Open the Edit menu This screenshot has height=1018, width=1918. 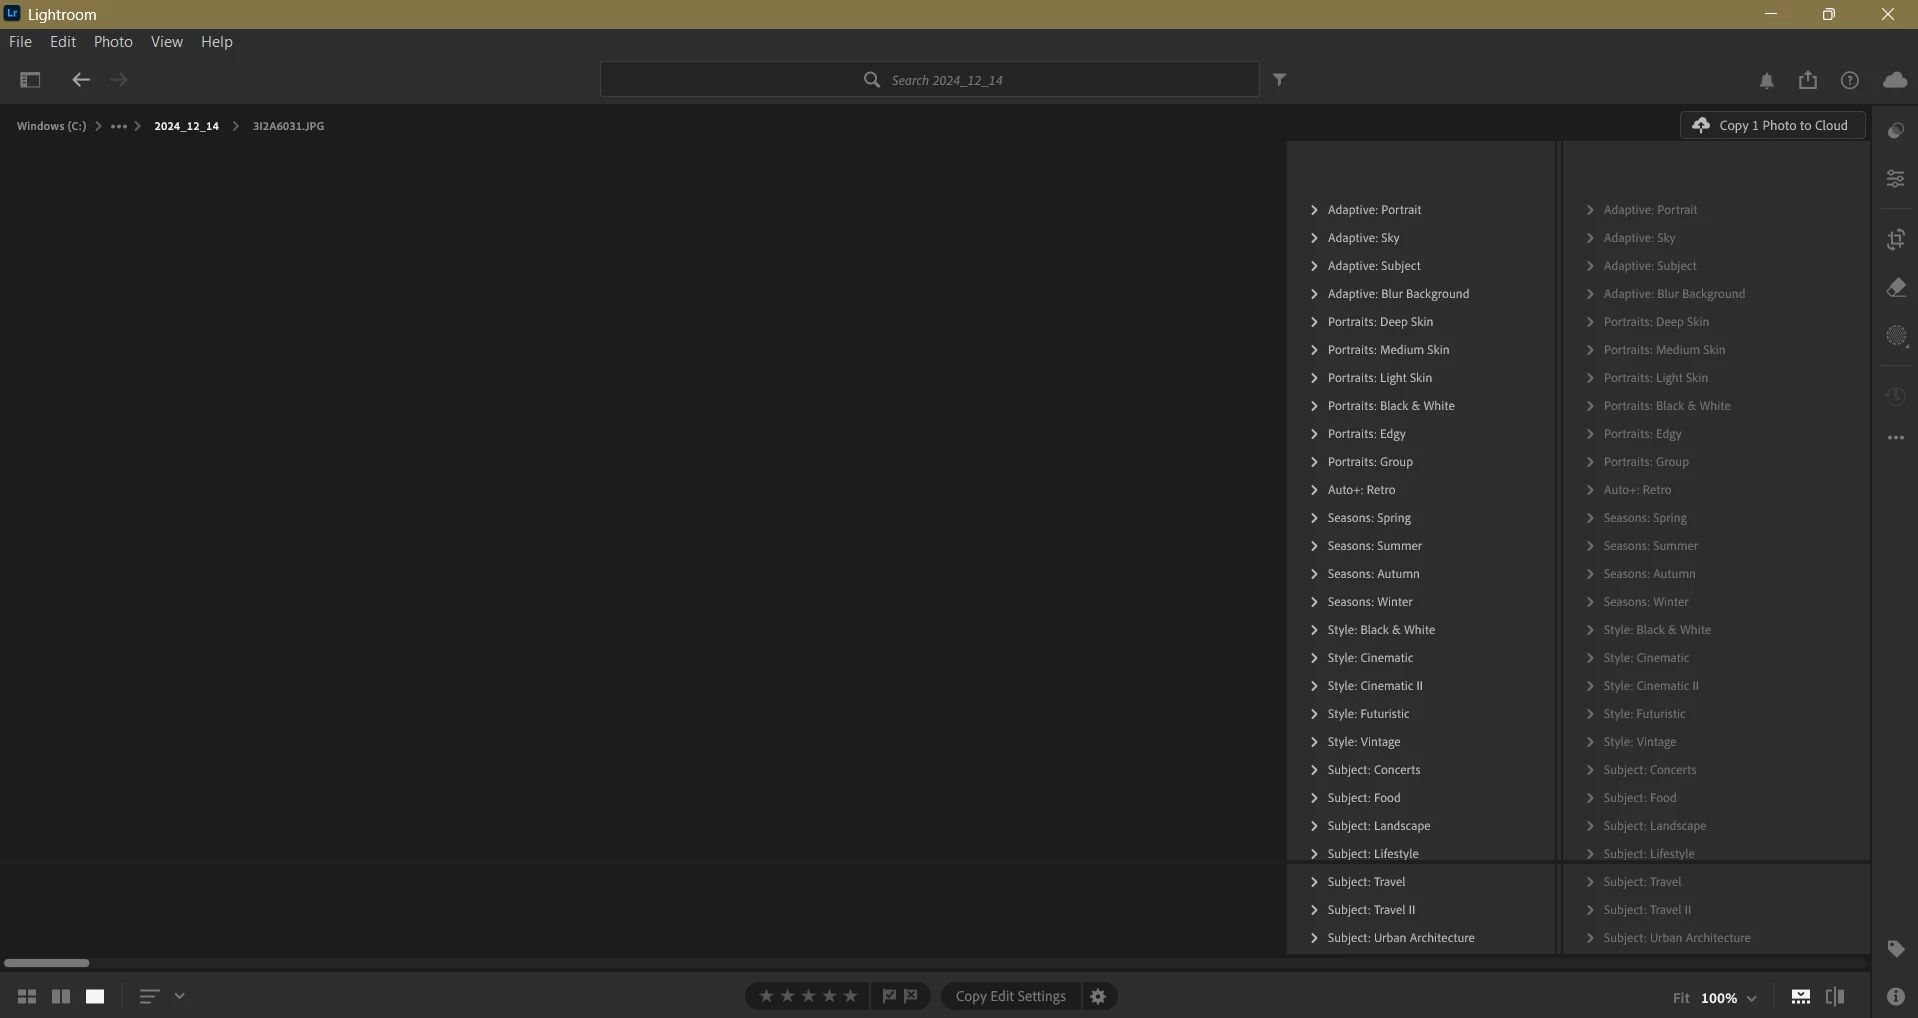(x=63, y=42)
